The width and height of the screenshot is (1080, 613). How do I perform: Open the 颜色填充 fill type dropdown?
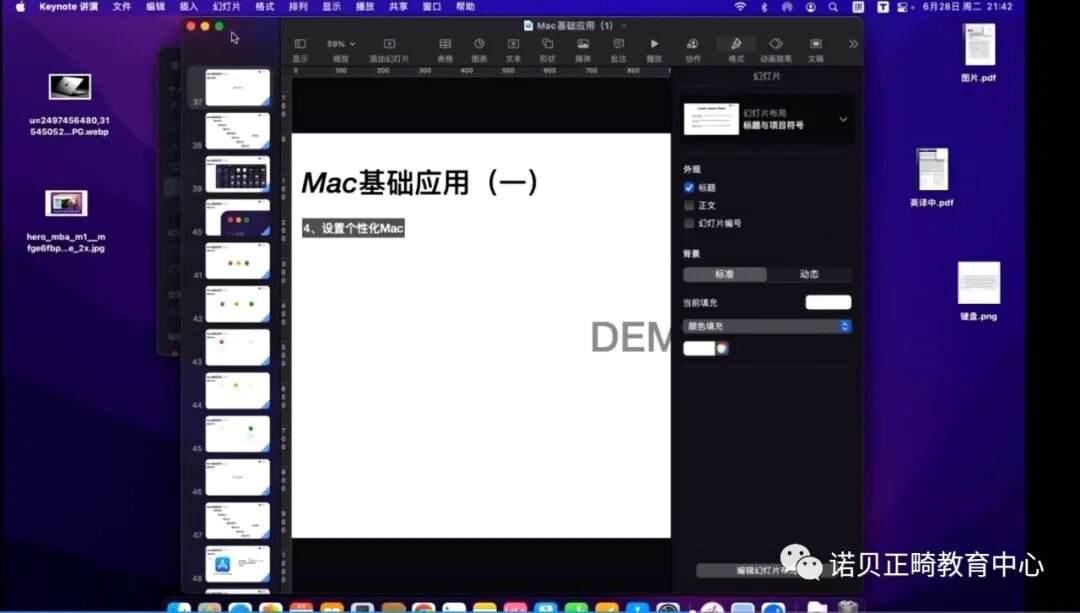(767, 326)
